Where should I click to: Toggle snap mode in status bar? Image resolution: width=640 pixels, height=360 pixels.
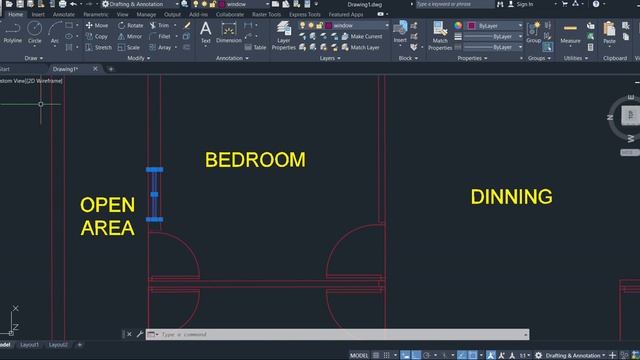coord(387,355)
